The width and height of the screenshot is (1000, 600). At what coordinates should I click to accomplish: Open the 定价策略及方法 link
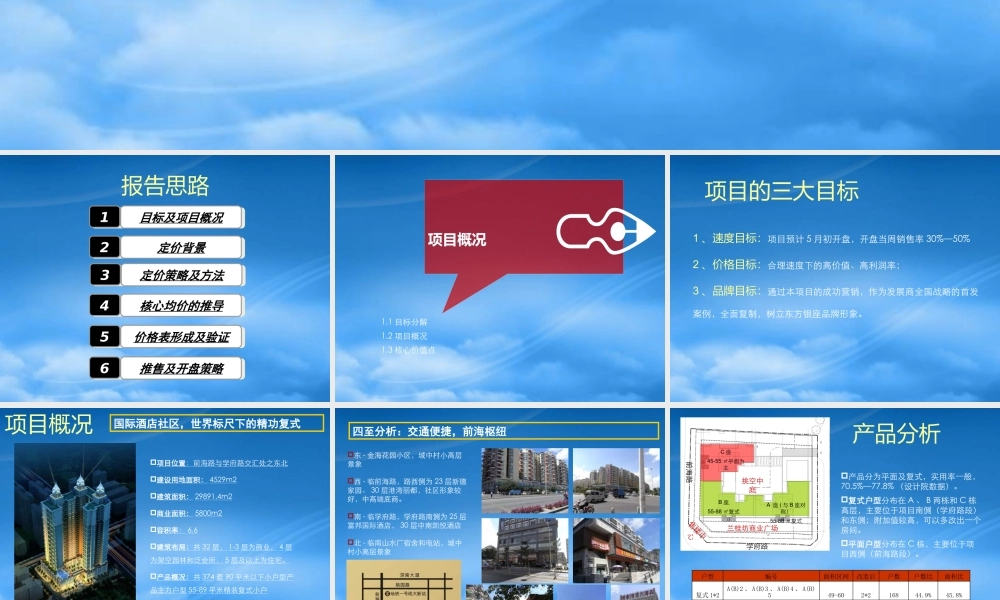click(x=182, y=275)
